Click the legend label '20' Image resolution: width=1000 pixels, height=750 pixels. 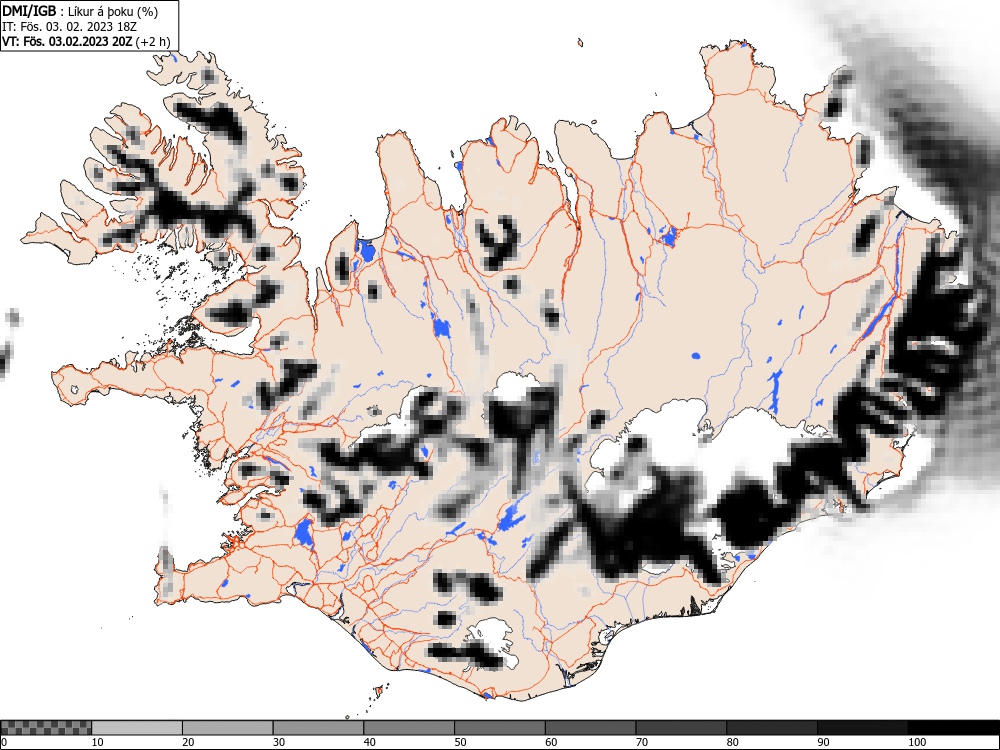(188, 742)
